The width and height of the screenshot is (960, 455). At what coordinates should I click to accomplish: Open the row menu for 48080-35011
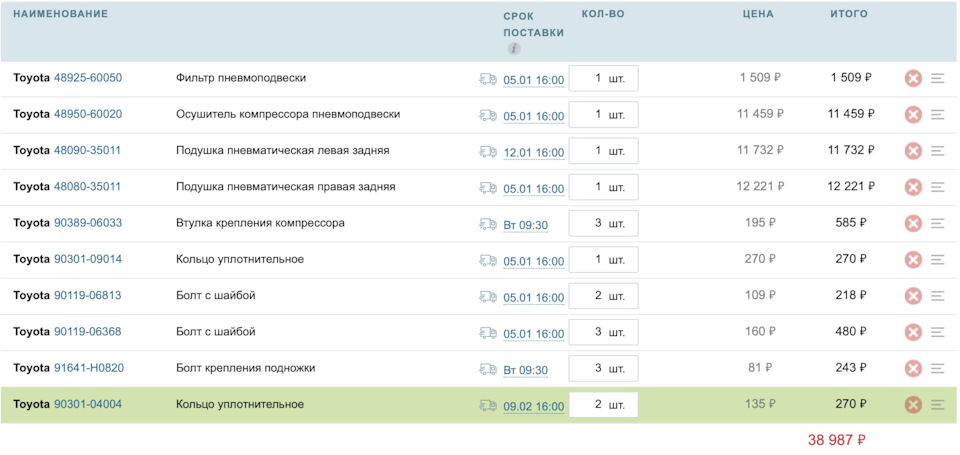937,187
